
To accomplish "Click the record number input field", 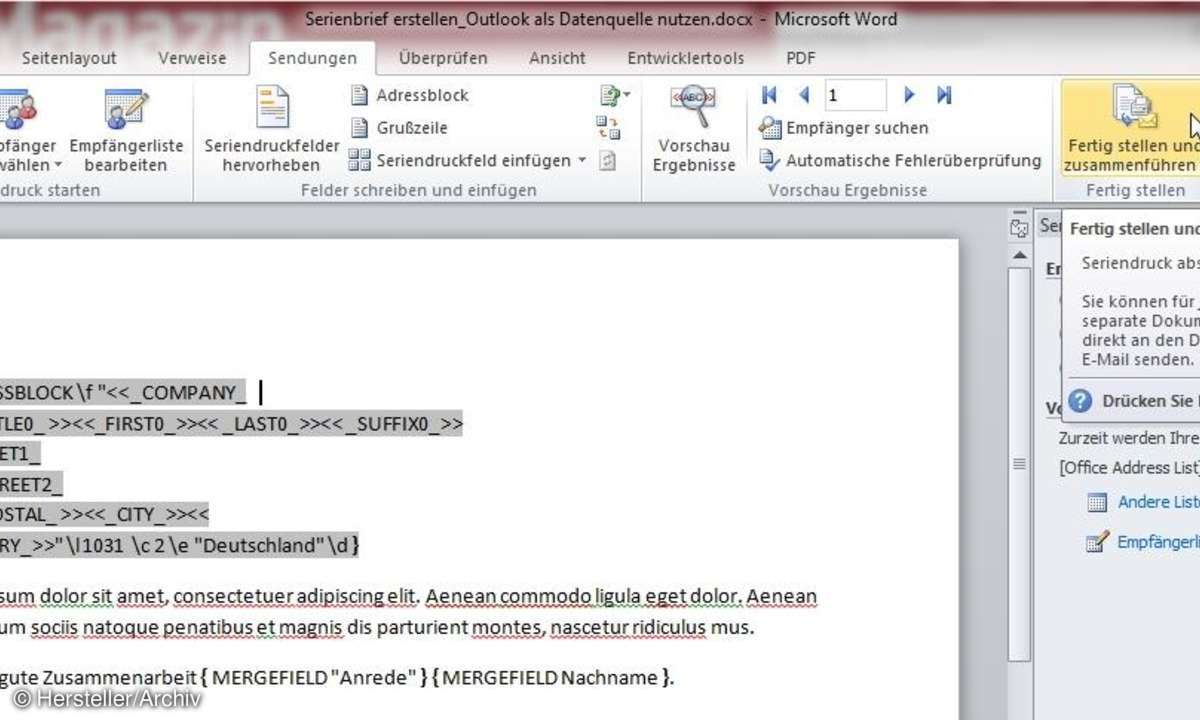I will point(855,96).
